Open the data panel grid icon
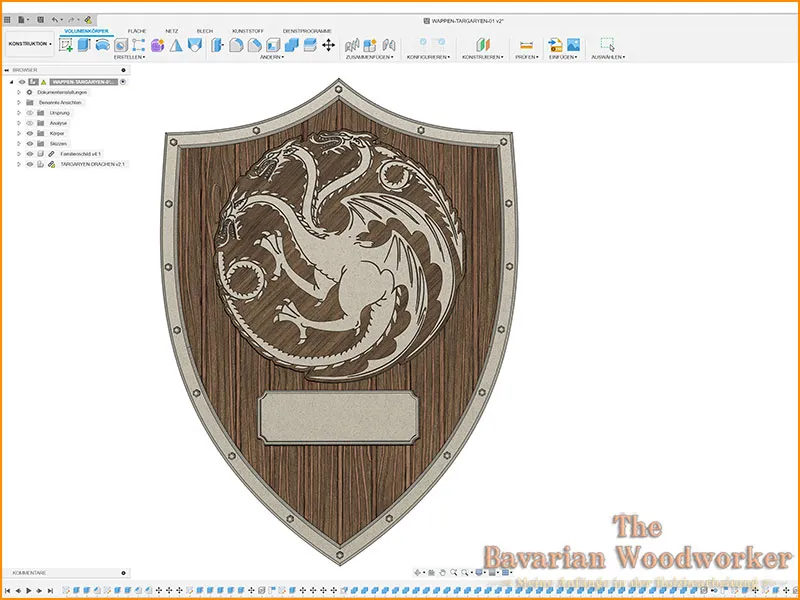 (7, 20)
